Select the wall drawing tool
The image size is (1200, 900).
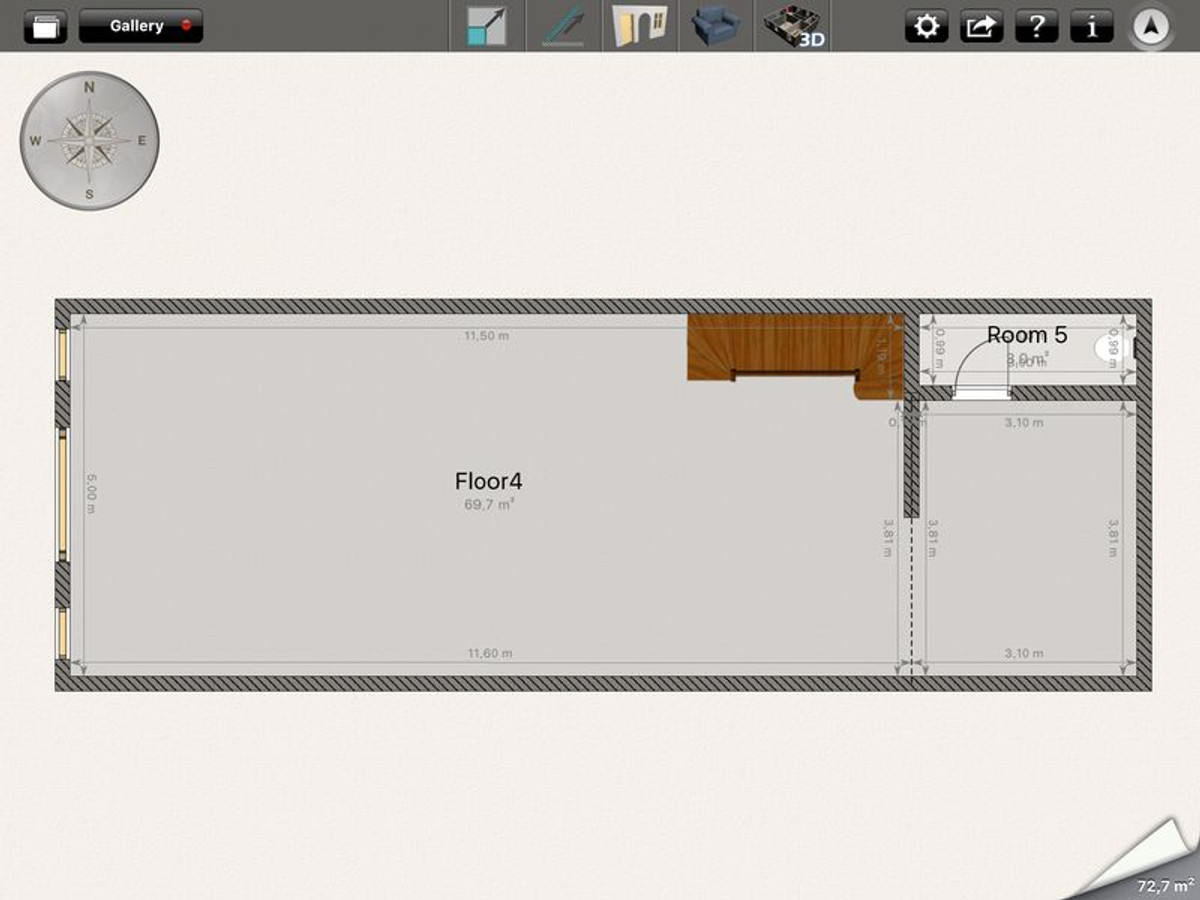click(563, 27)
